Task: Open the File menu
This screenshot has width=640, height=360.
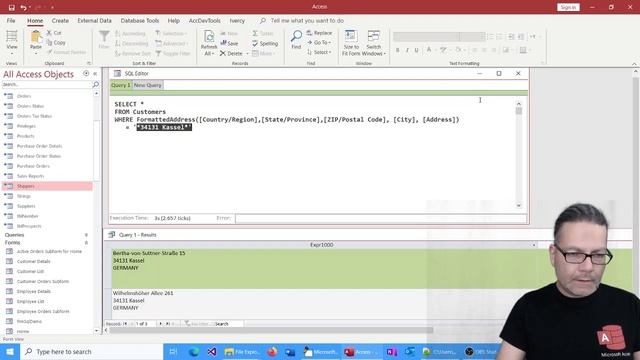Action: 11,20
